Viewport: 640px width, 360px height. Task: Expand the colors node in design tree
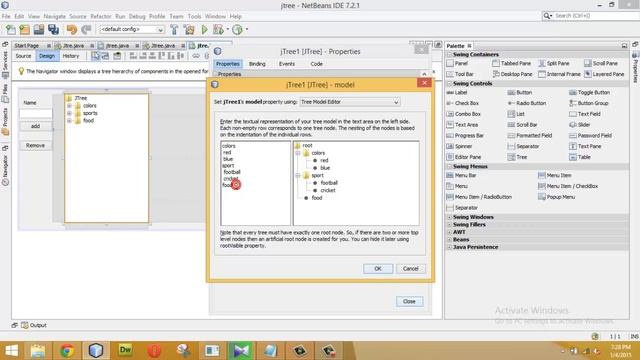tap(69, 106)
